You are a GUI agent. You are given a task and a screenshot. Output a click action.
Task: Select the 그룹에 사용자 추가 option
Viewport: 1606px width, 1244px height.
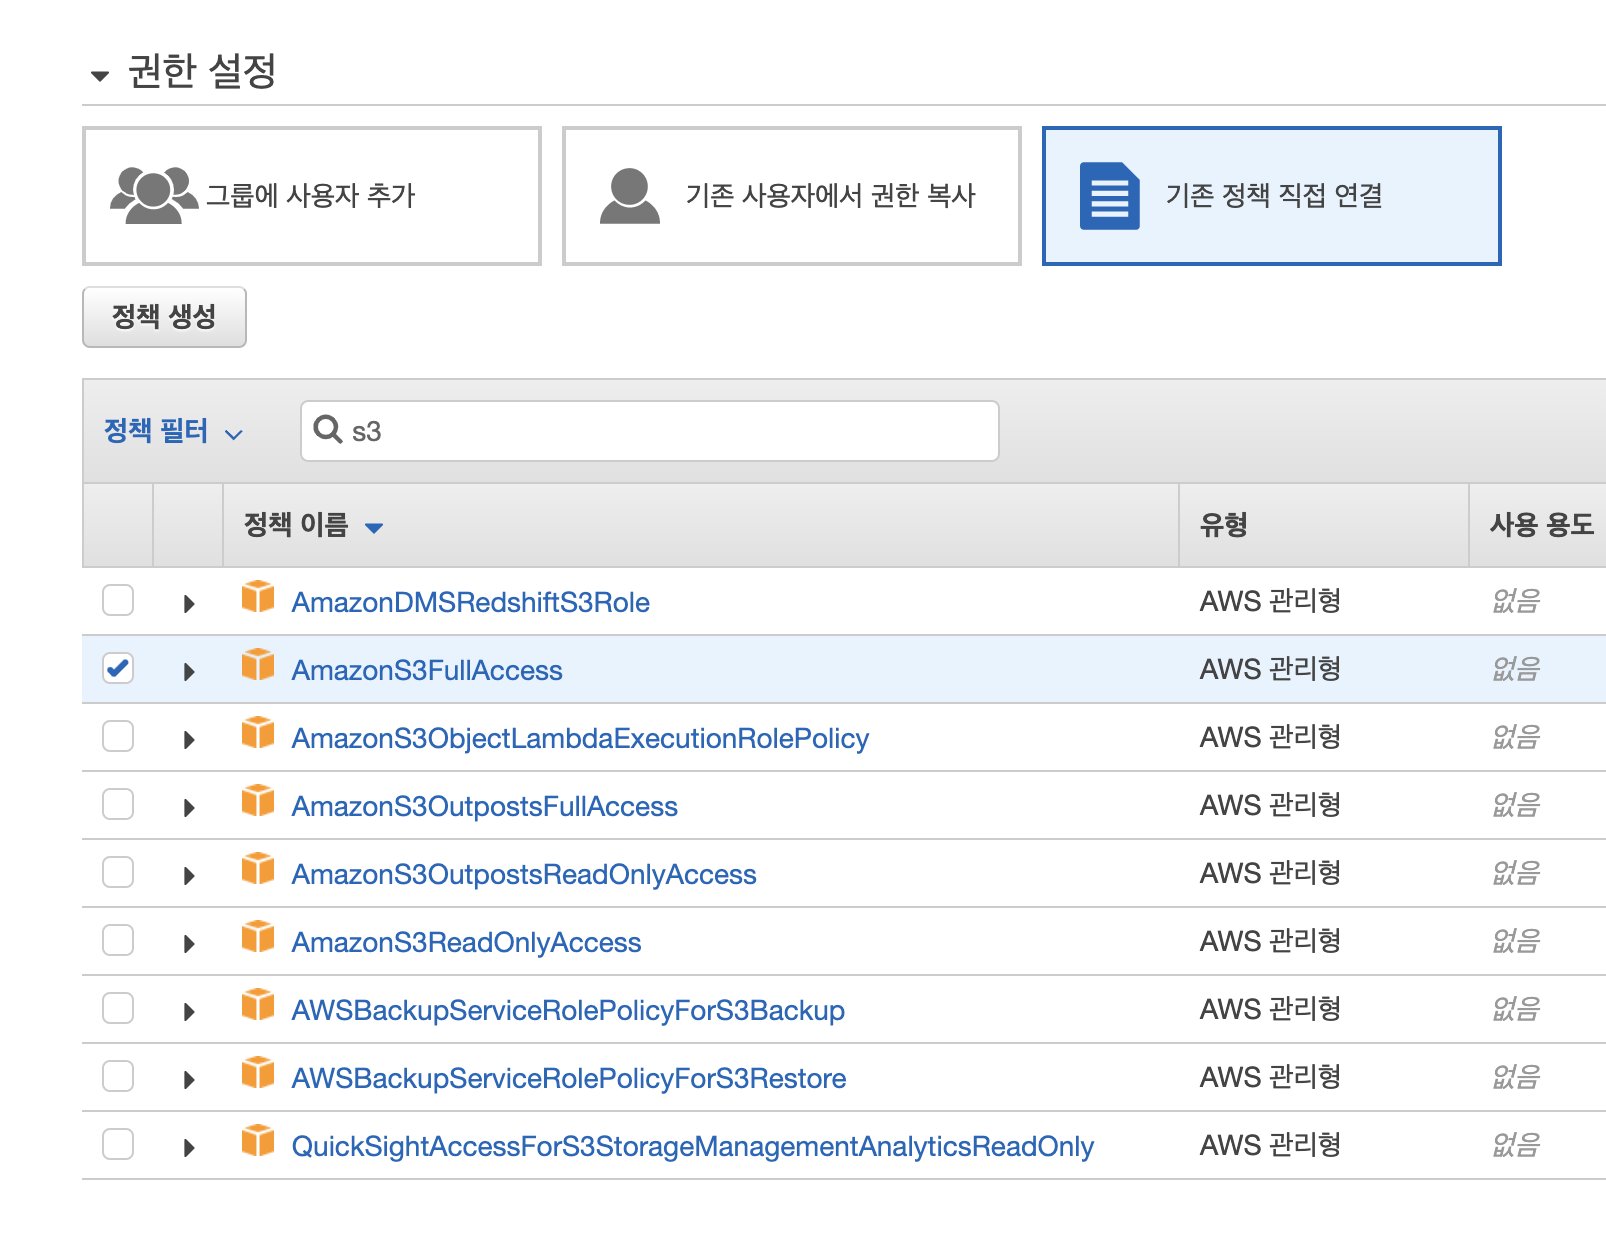(x=312, y=196)
